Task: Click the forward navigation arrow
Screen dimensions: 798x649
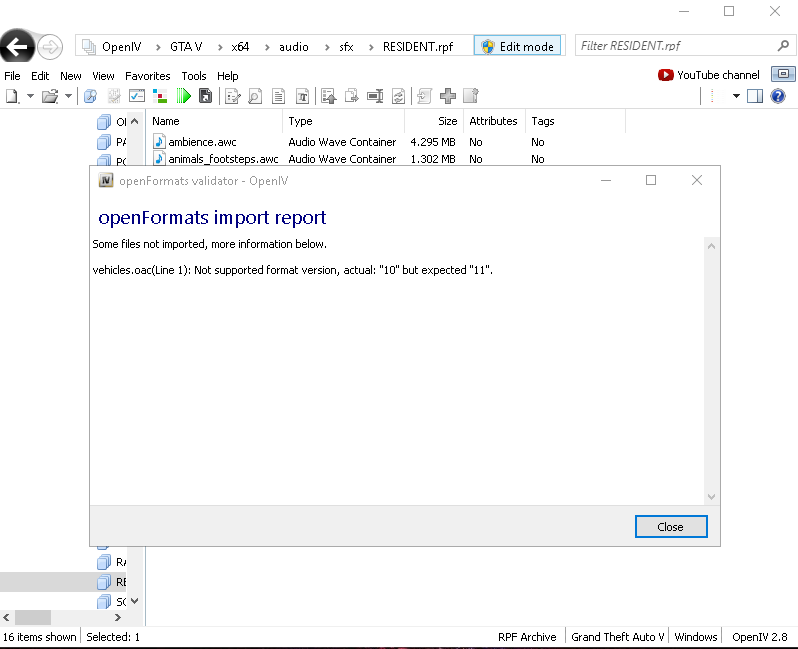Action: click(x=50, y=47)
